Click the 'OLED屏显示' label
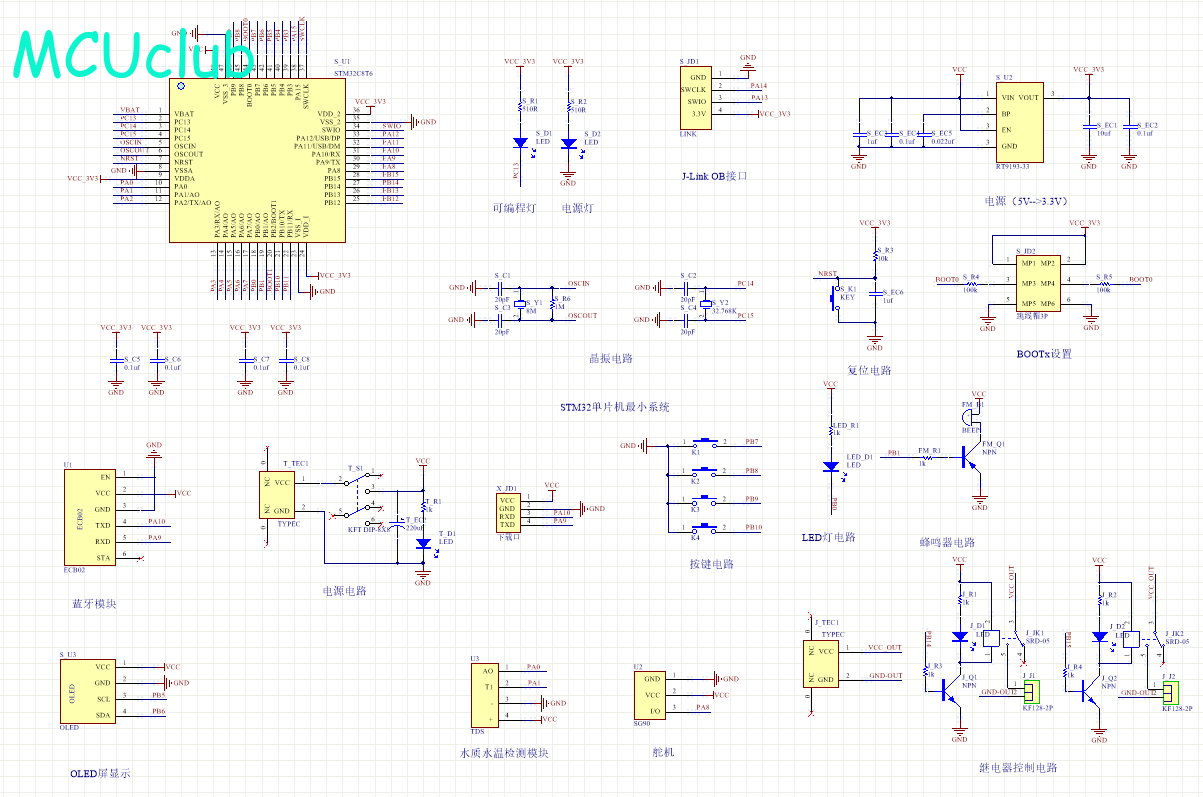This screenshot has height=797, width=1203. (101, 774)
